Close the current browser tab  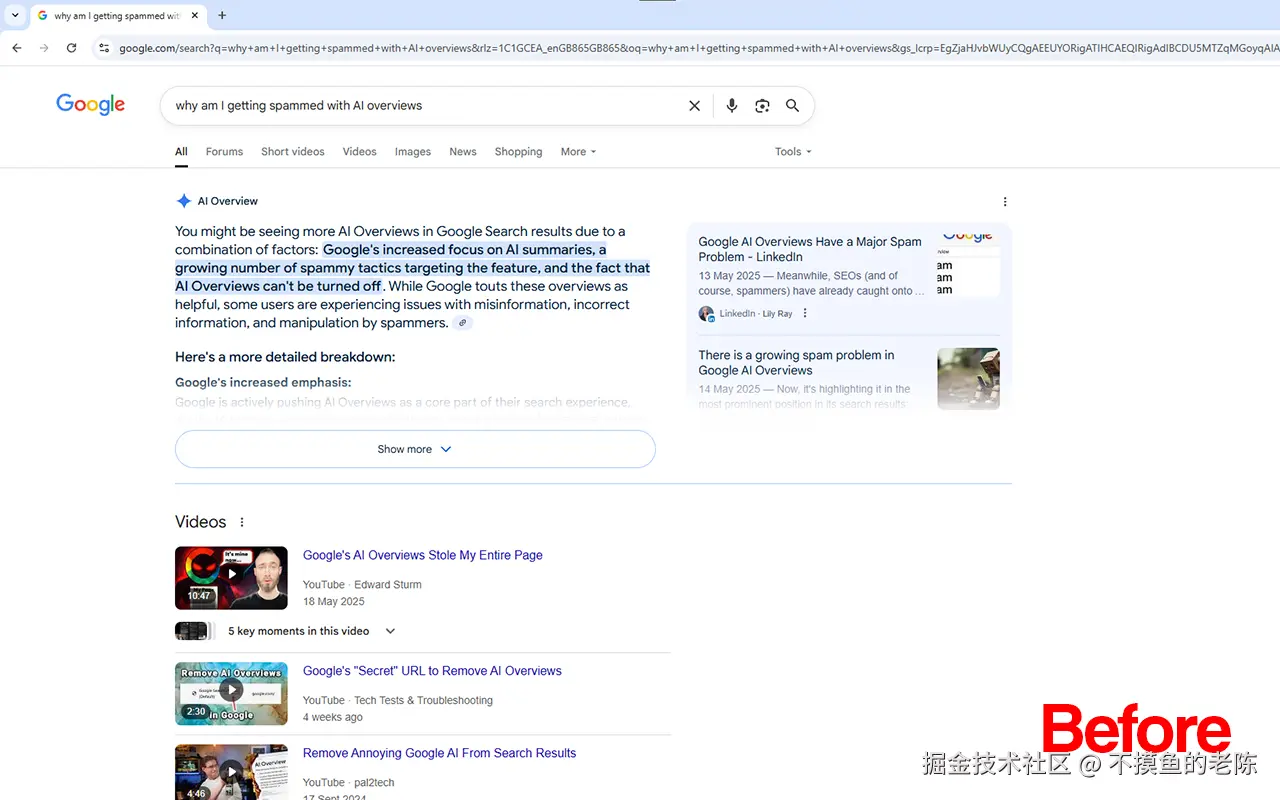click(195, 15)
